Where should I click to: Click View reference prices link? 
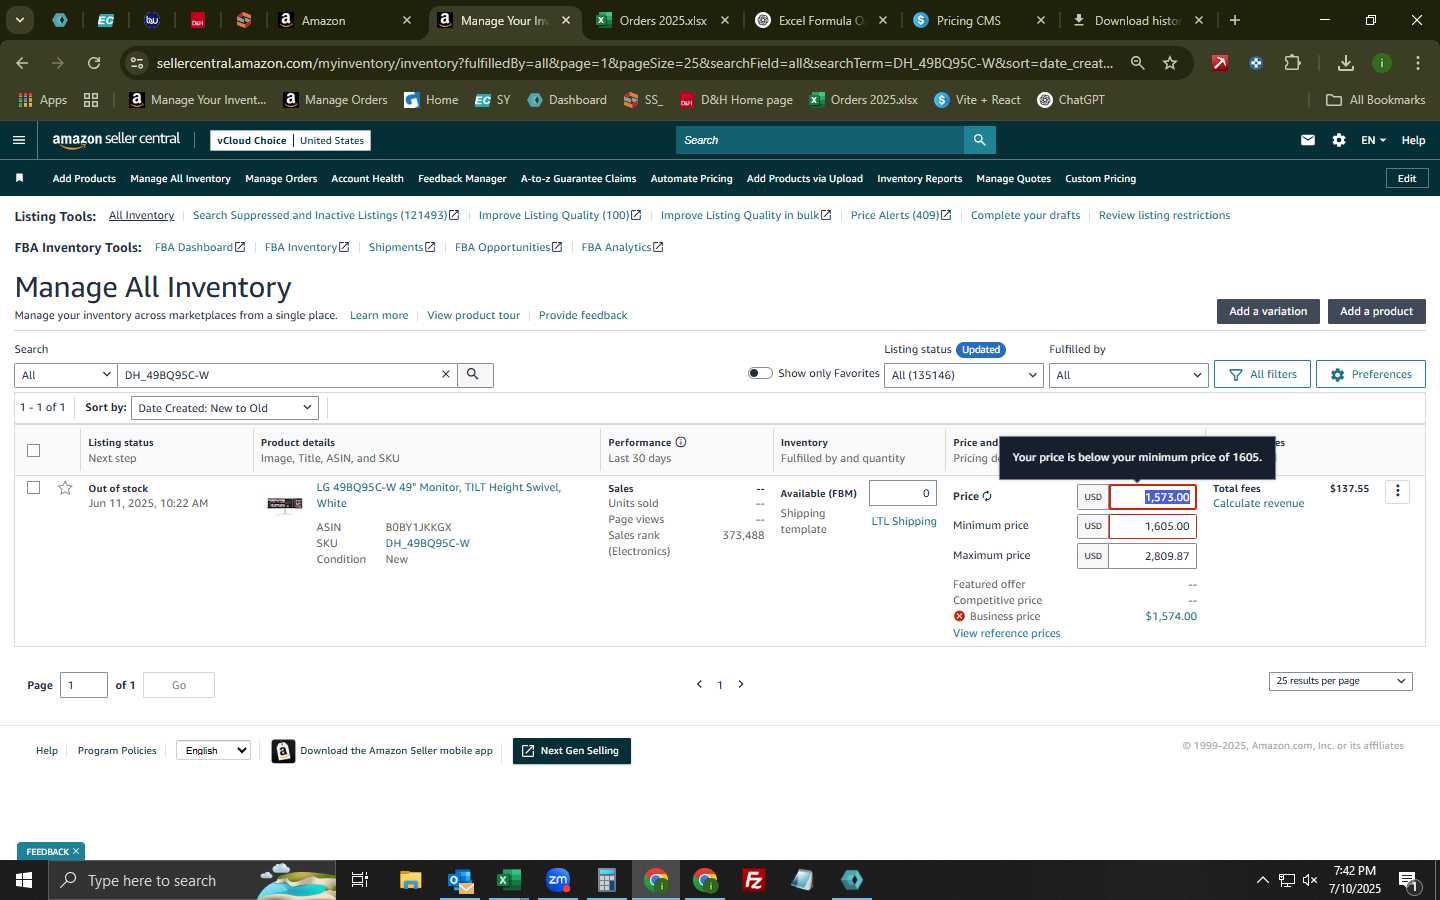1006,633
